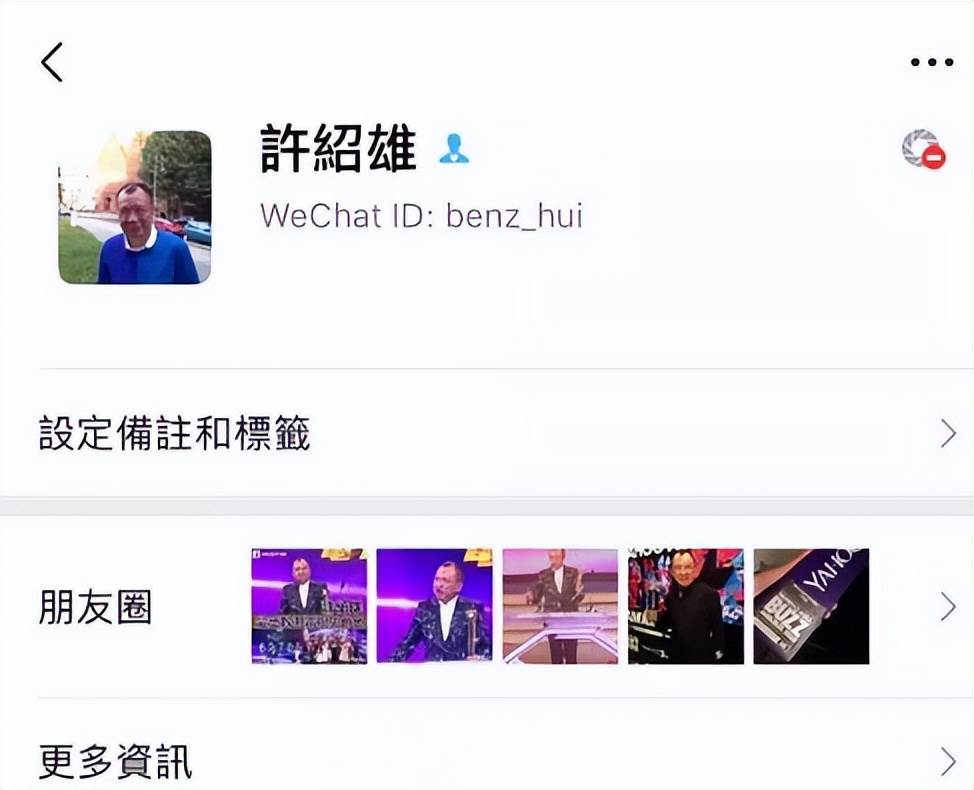Open the three-dot more options menu

932,62
